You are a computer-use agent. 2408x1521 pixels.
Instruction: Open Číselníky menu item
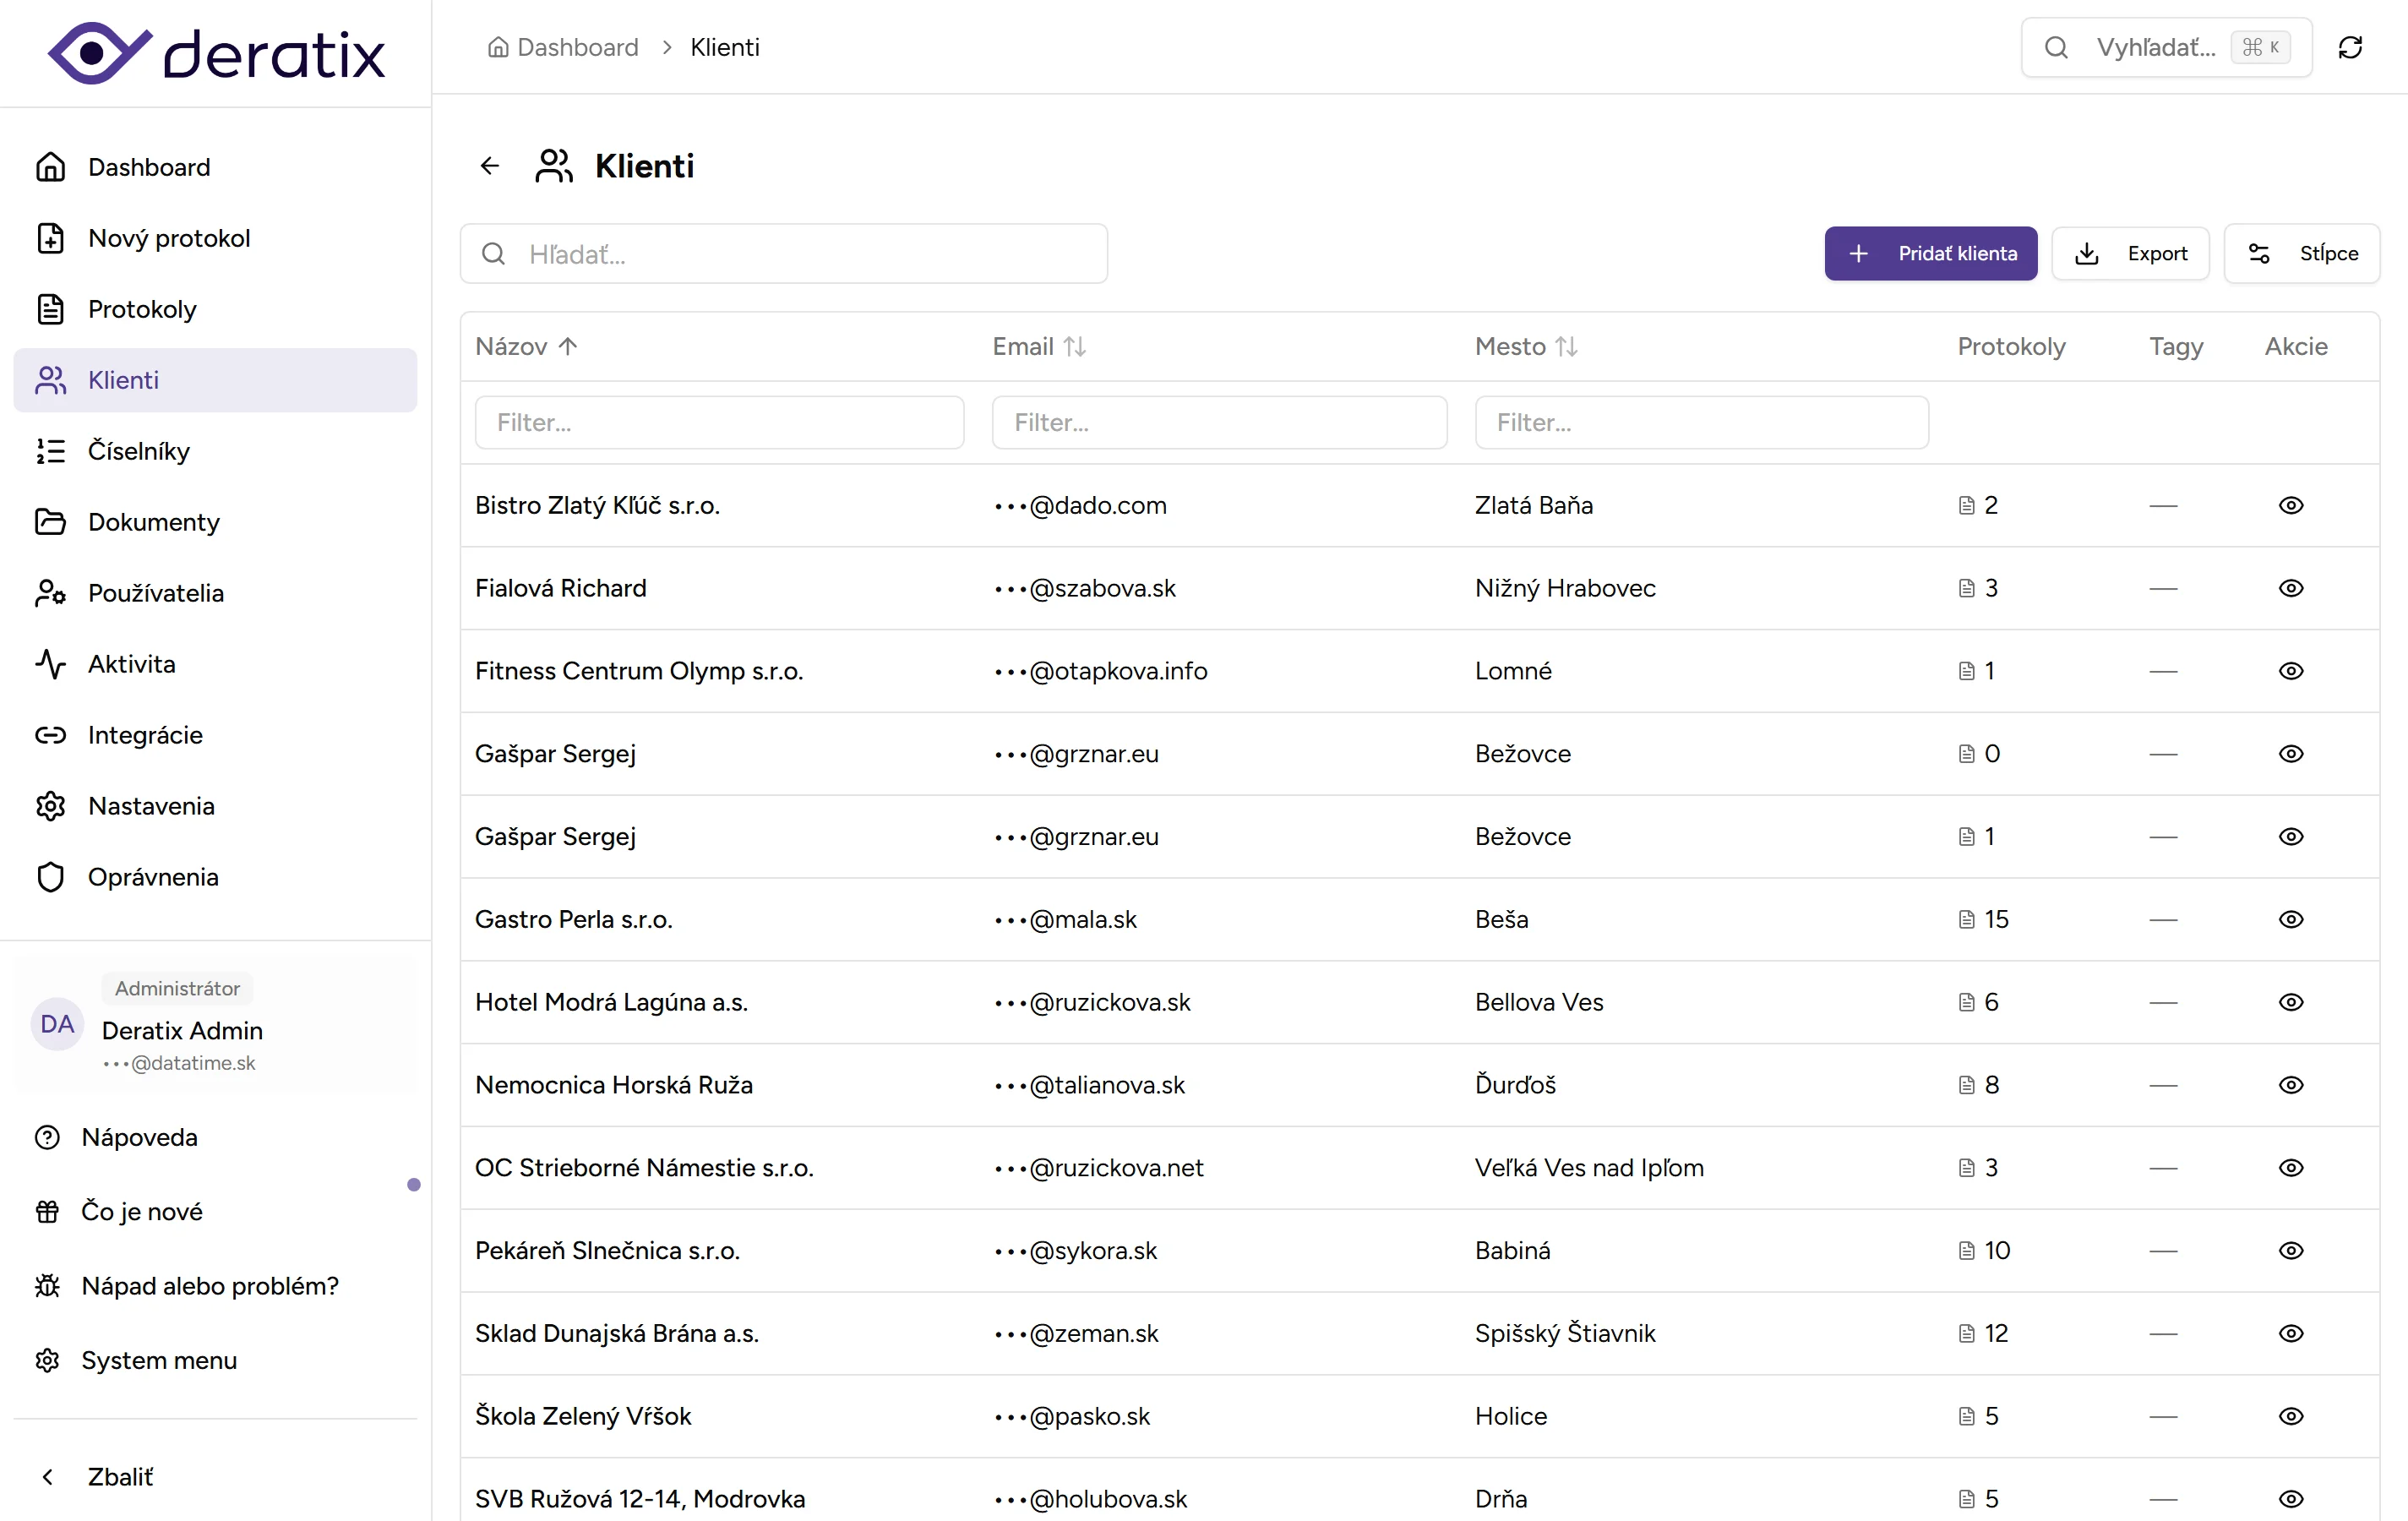pos(138,451)
